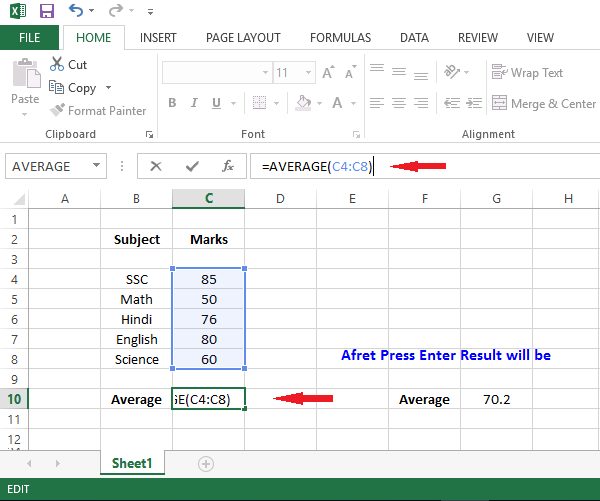Open the font size dropdown

pos(308,72)
